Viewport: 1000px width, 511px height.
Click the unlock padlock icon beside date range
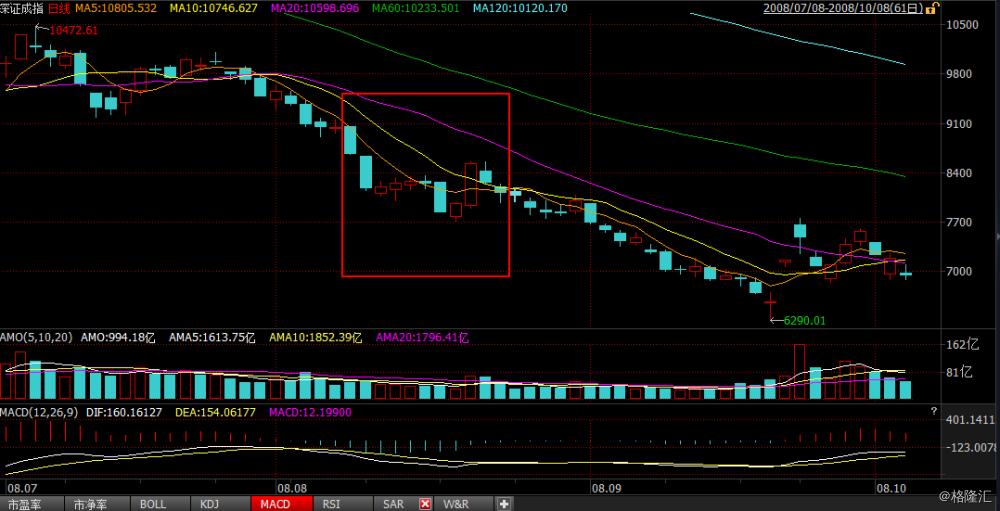(x=932, y=8)
